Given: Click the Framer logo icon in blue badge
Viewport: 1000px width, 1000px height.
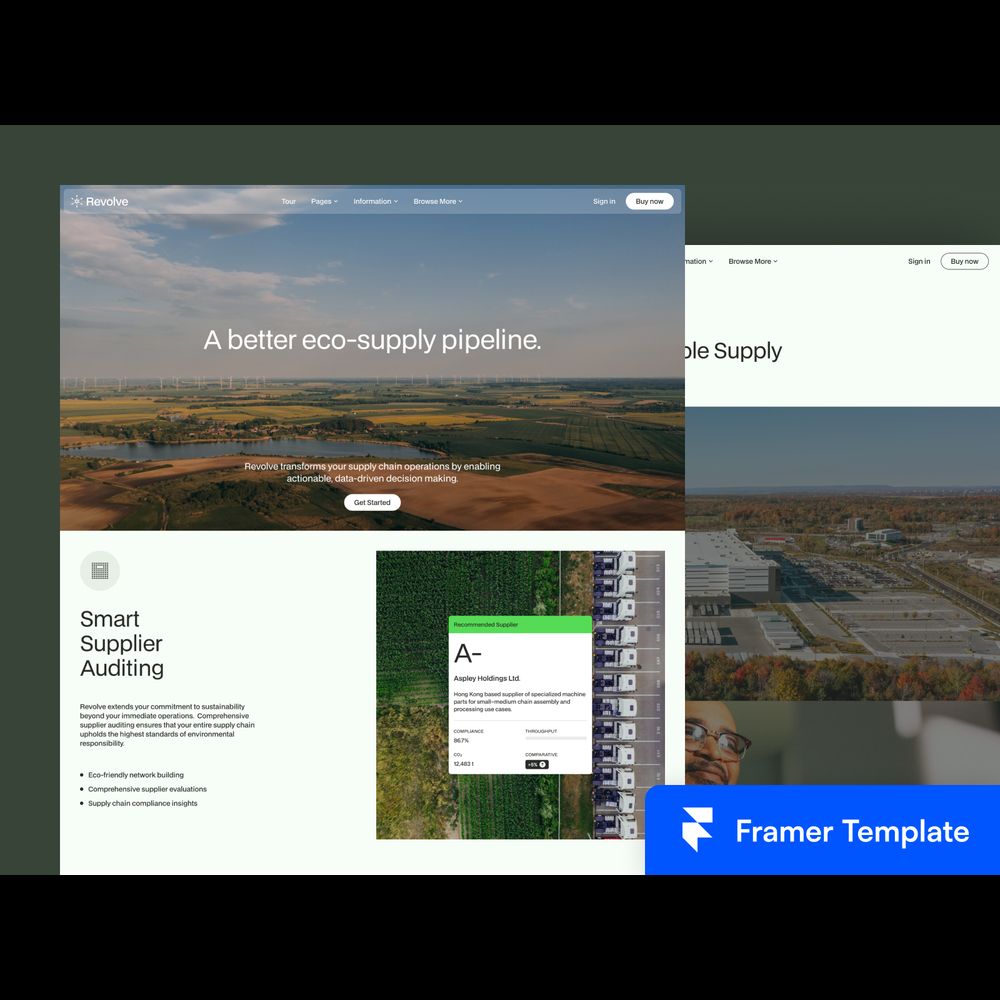Looking at the screenshot, I should [x=697, y=831].
